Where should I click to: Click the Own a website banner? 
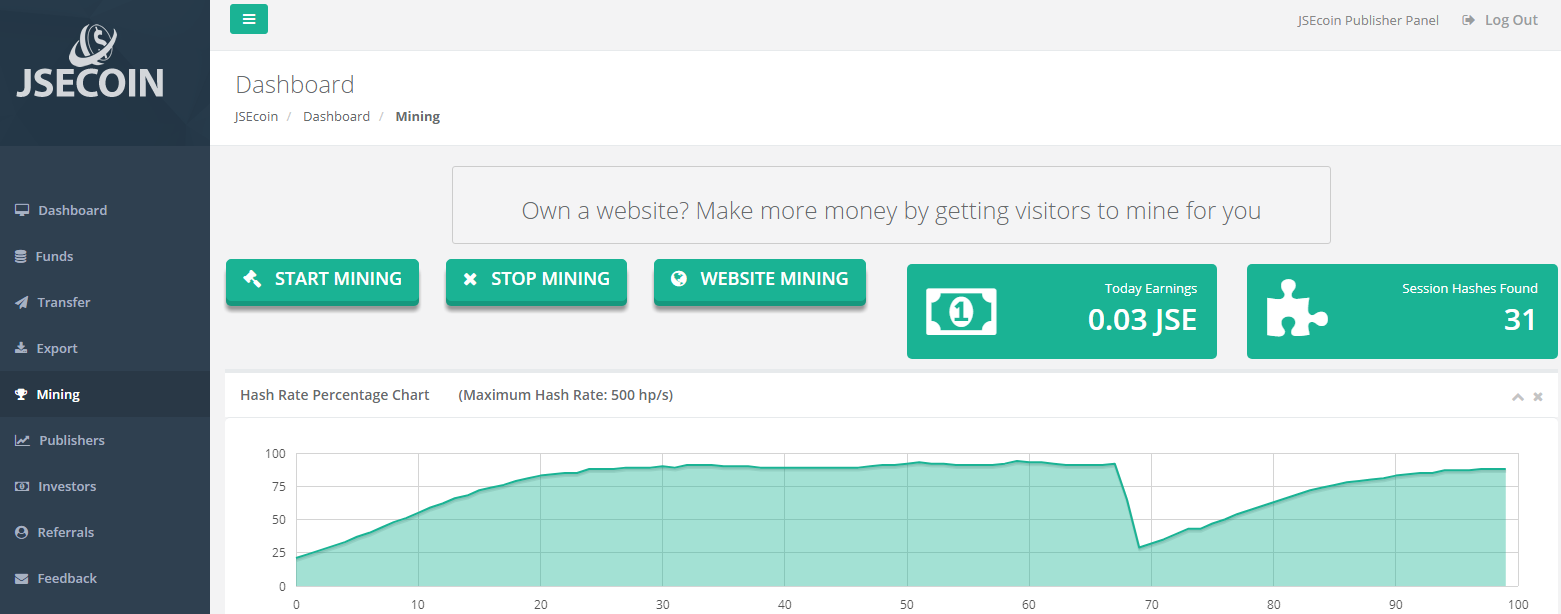point(891,205)
